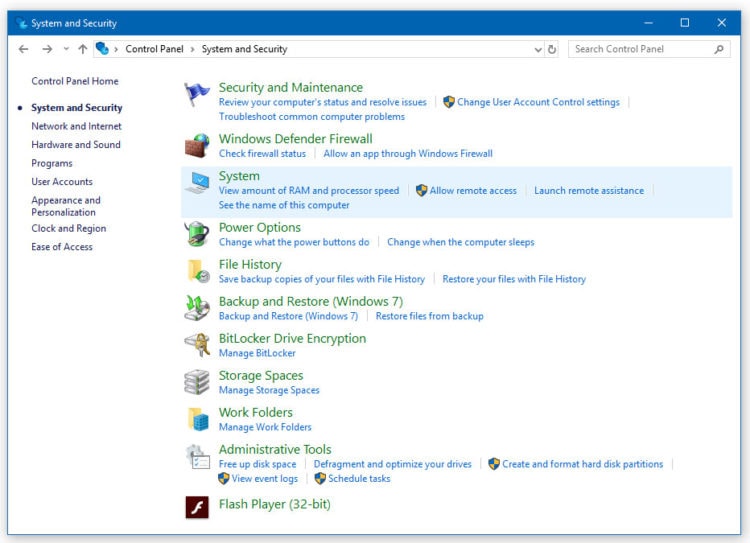Click the Search Control Panel field

(x=640, y=49)
